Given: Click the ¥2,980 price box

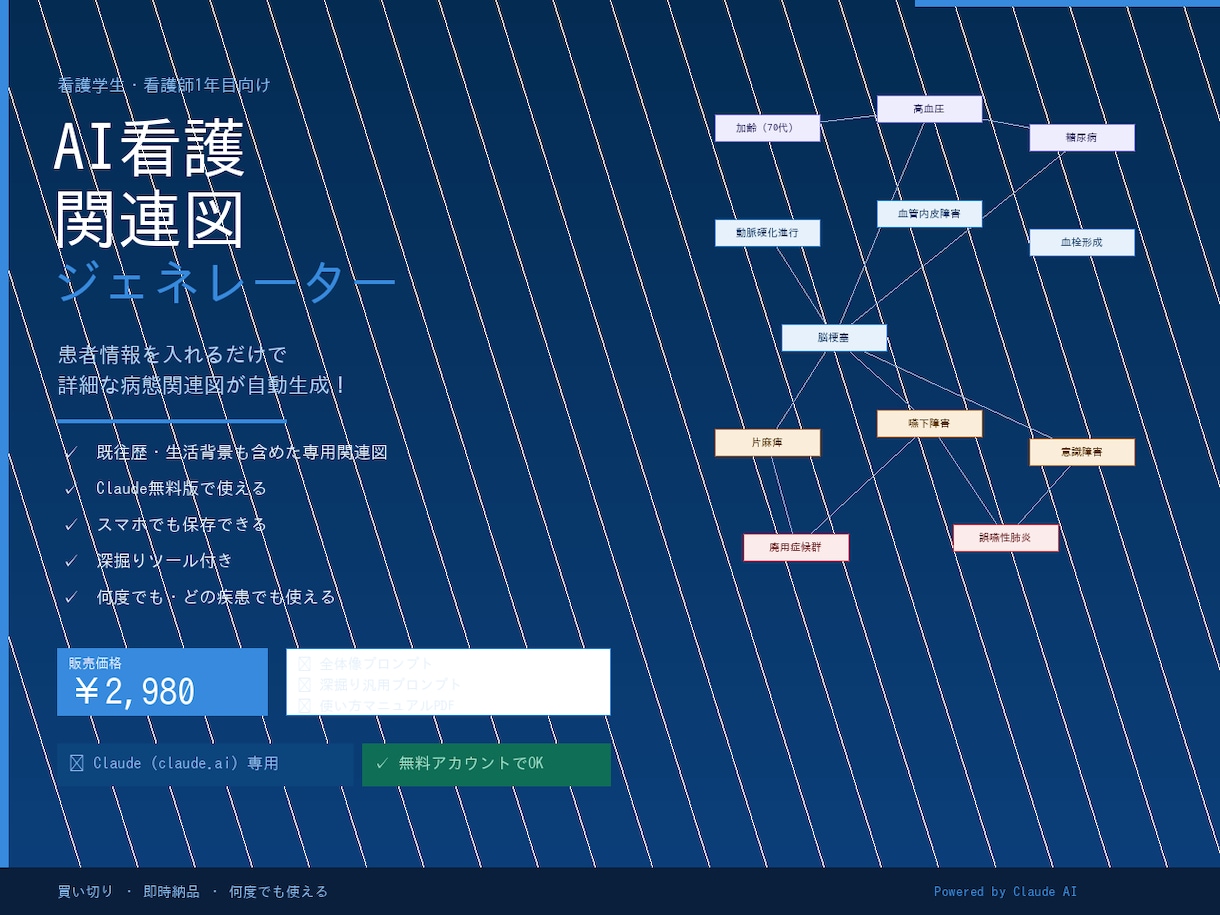Looking at the screenshot, I should 162,682.
